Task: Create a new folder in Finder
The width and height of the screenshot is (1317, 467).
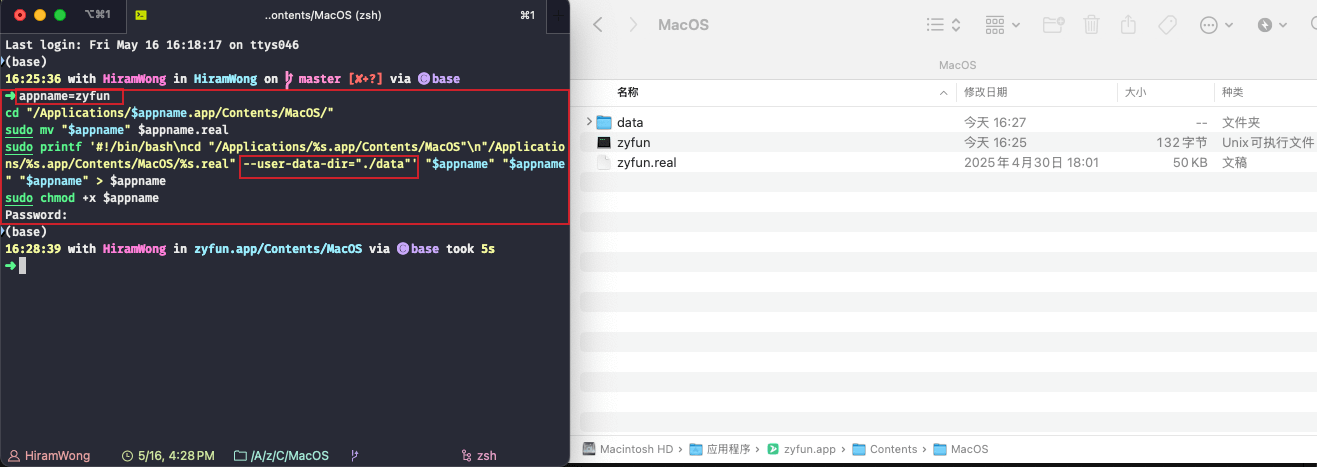Action: click(x=1053, y=25)
